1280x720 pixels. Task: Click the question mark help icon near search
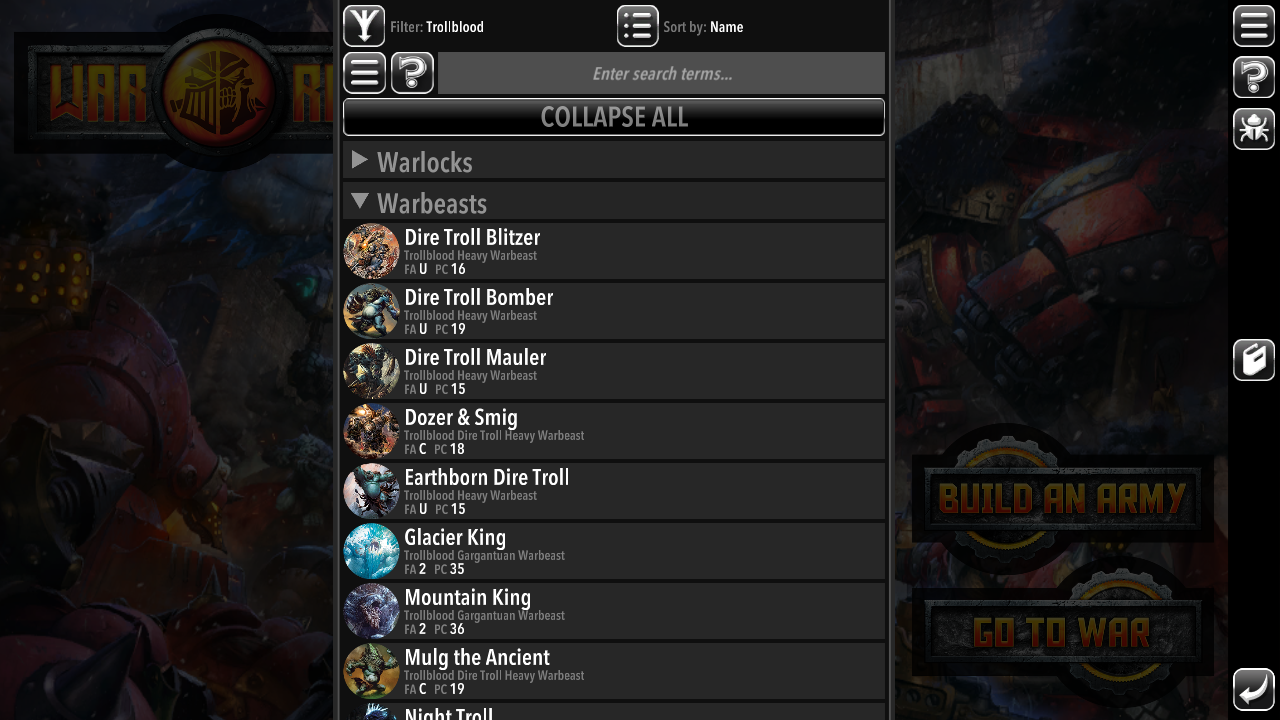pos(412,73)
